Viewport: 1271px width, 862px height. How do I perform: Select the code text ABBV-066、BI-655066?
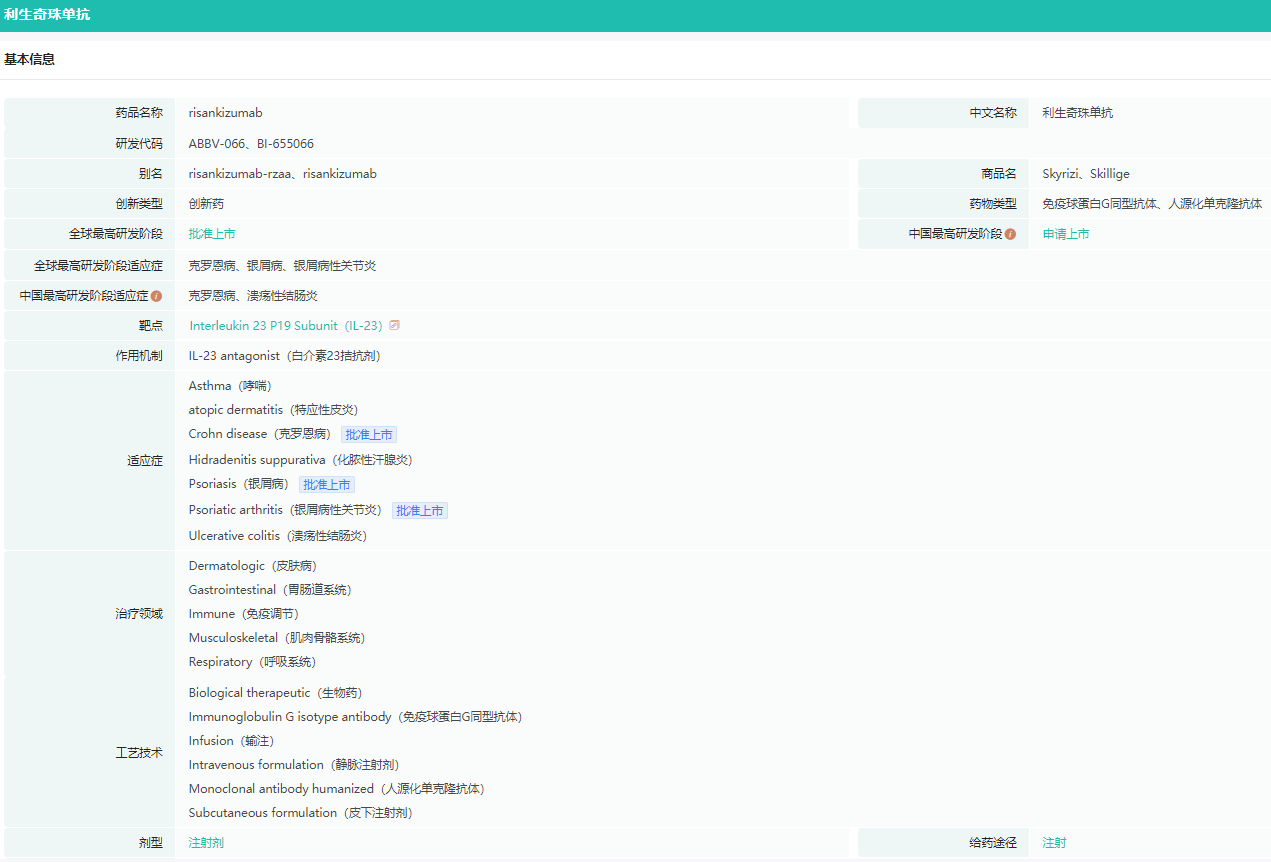(251, 144)
